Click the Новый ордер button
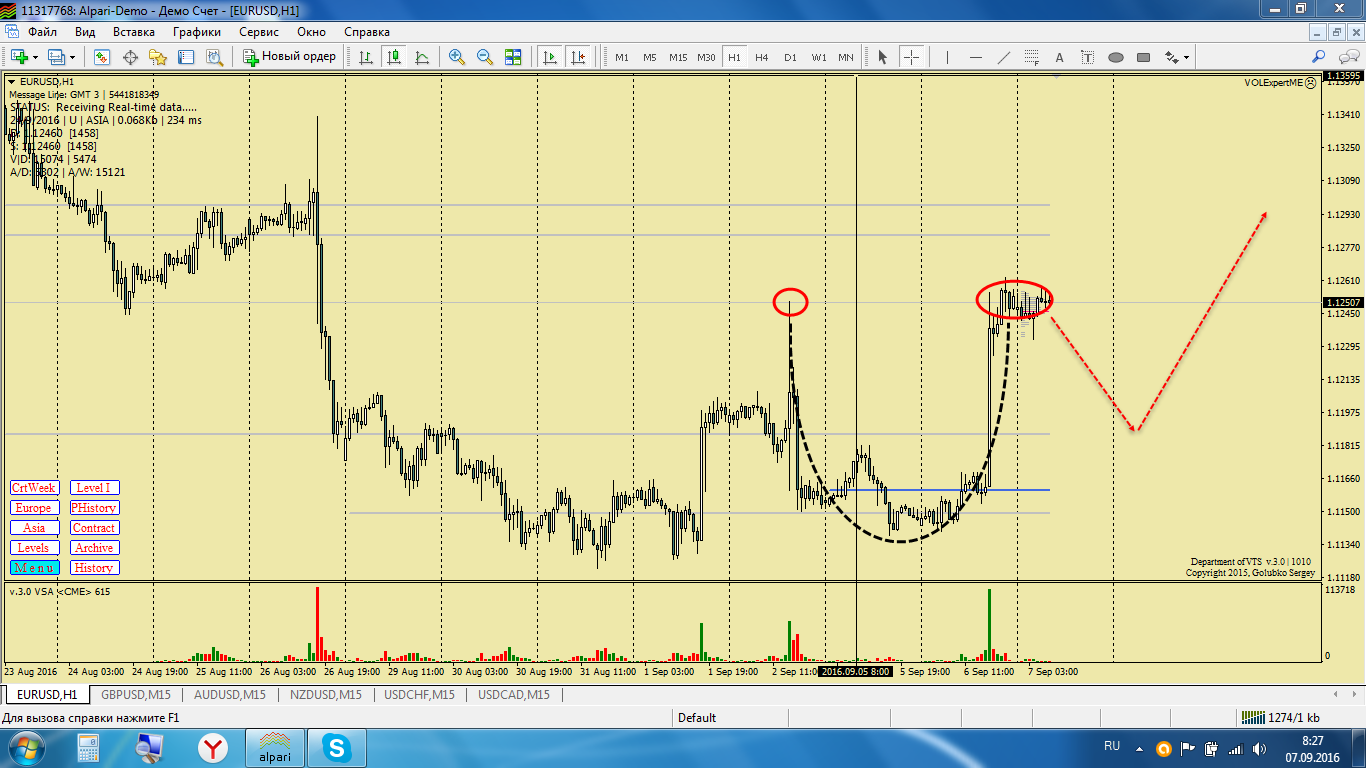The image size is (1366, 768). tap(290, 57)
